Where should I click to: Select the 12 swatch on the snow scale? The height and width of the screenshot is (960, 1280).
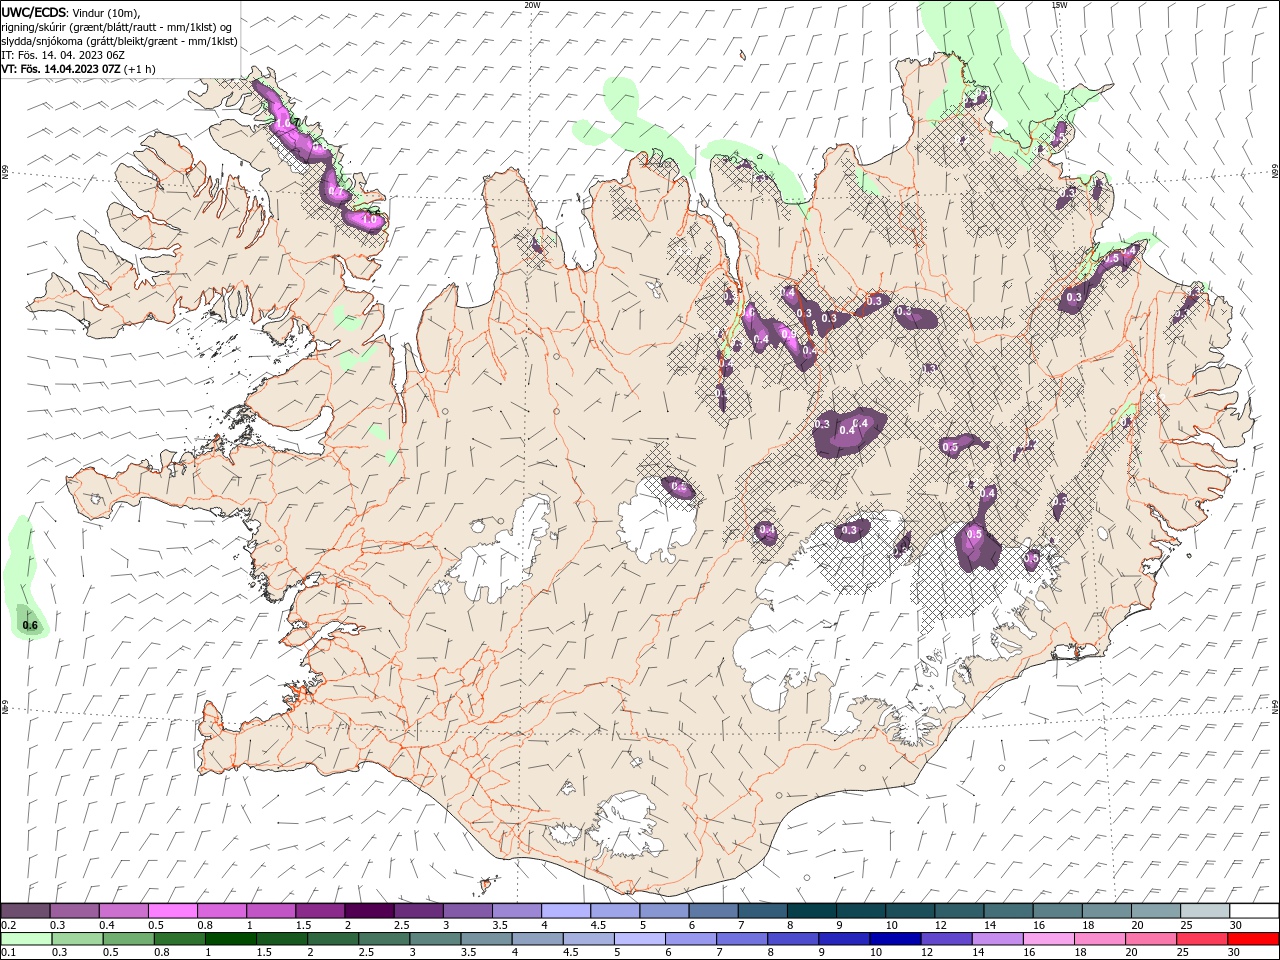coord(959,911)
